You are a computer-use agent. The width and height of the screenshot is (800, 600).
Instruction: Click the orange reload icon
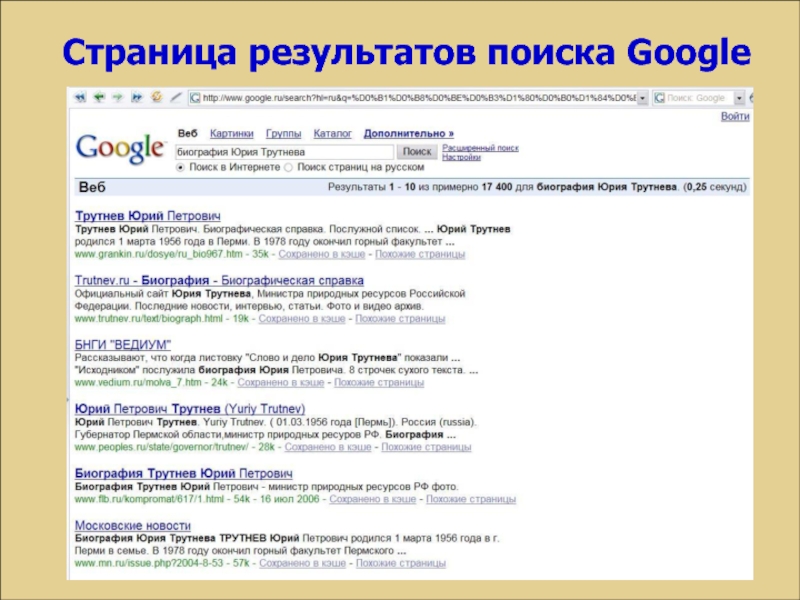157,96
